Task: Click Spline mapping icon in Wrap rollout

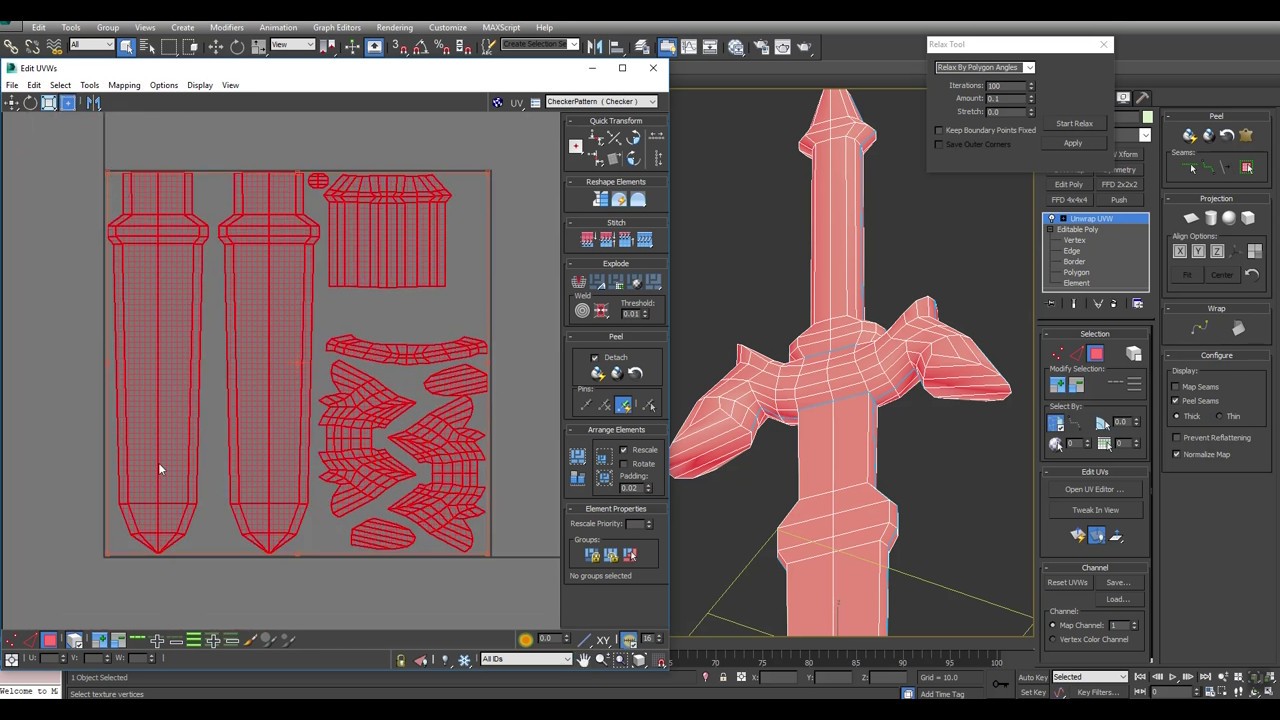Action: pos(1200,328)
